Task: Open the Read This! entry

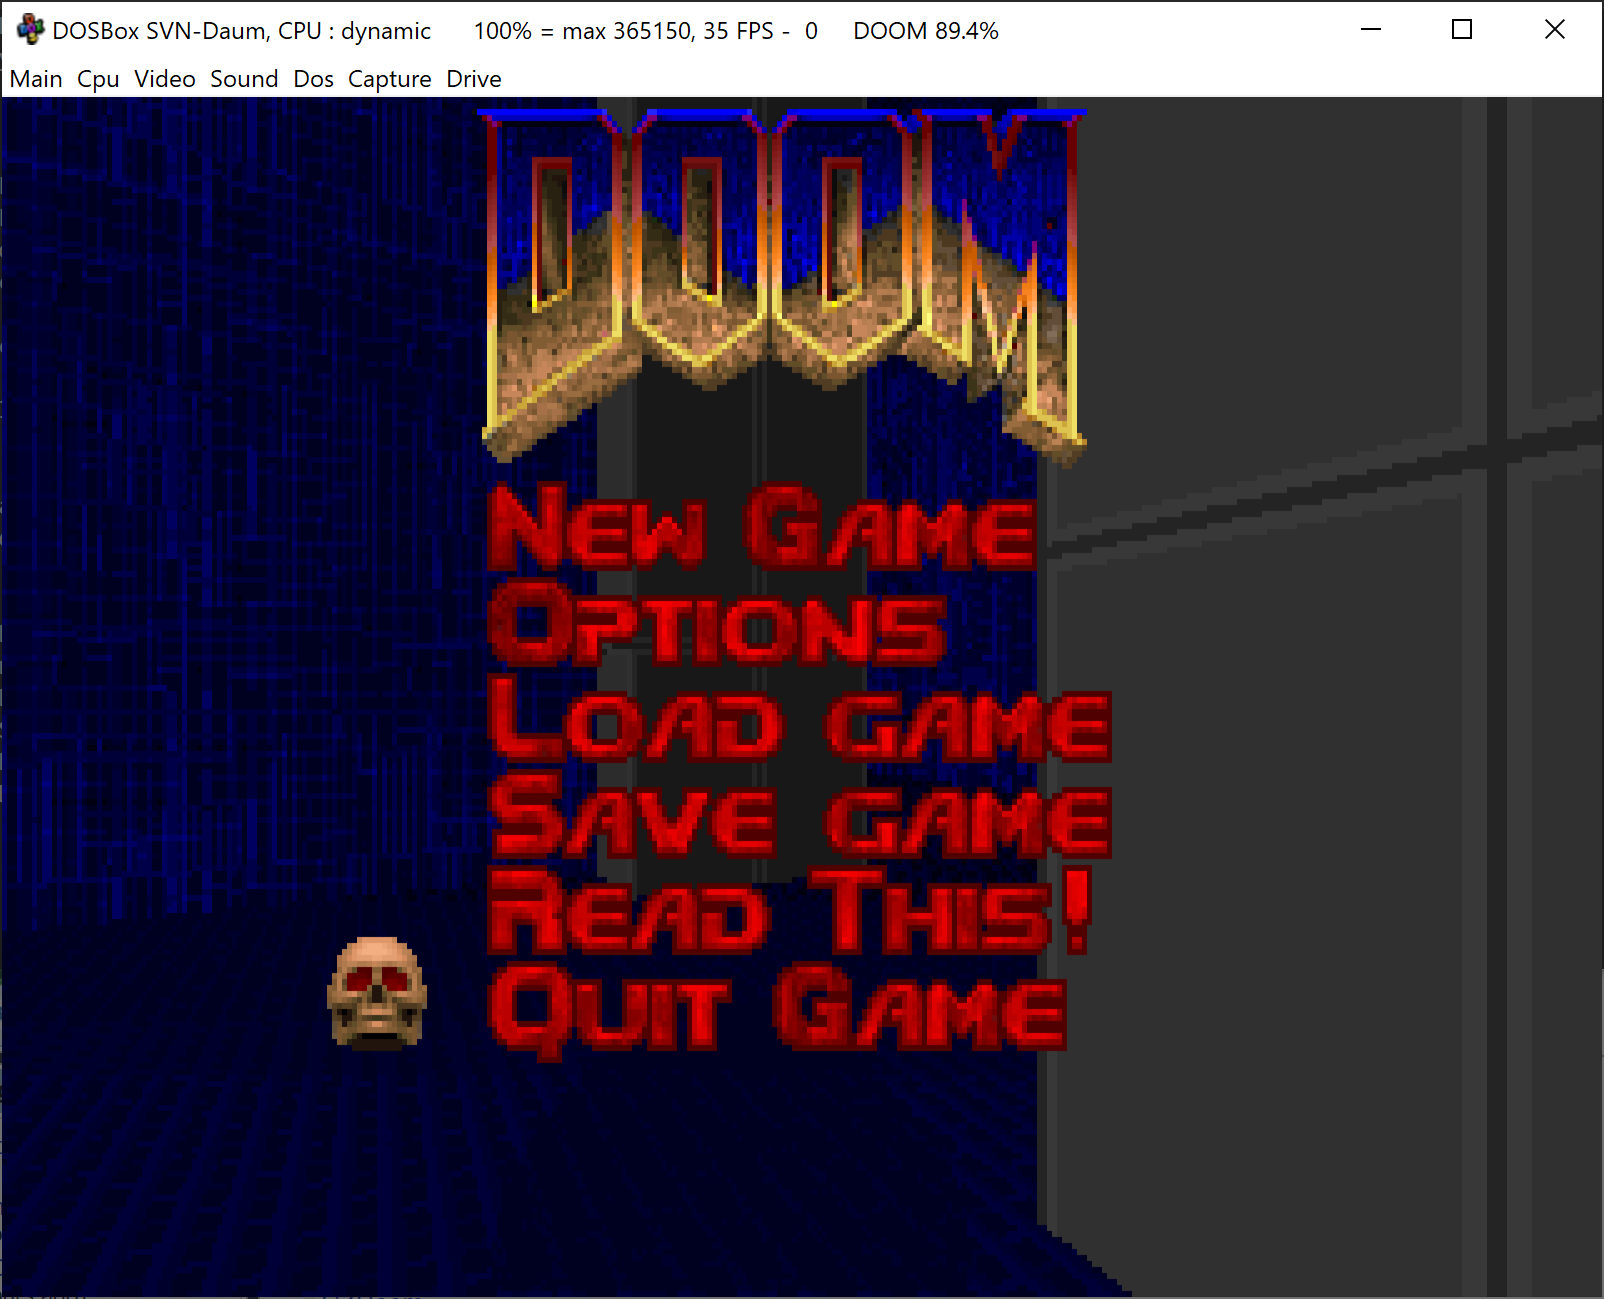Action: coord(790,911)
